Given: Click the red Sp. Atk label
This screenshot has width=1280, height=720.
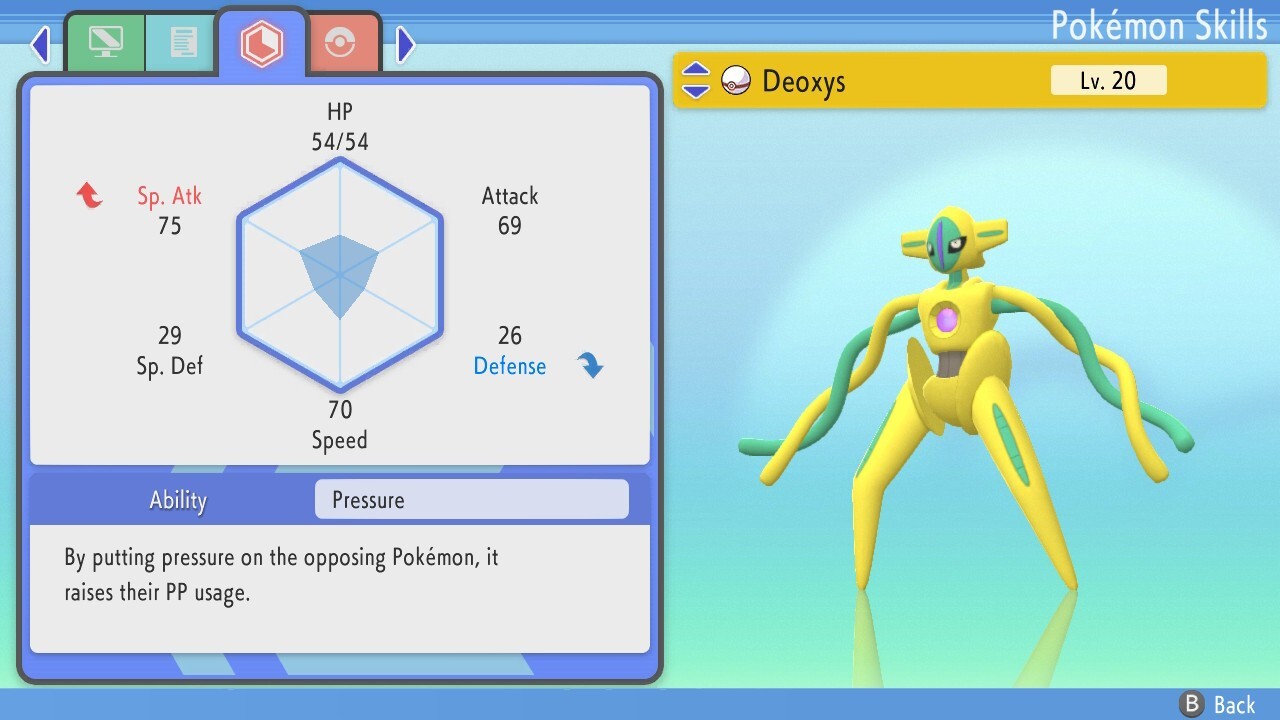Looking at the screenshot, I should pyautogui.click(x=170, y=196).
